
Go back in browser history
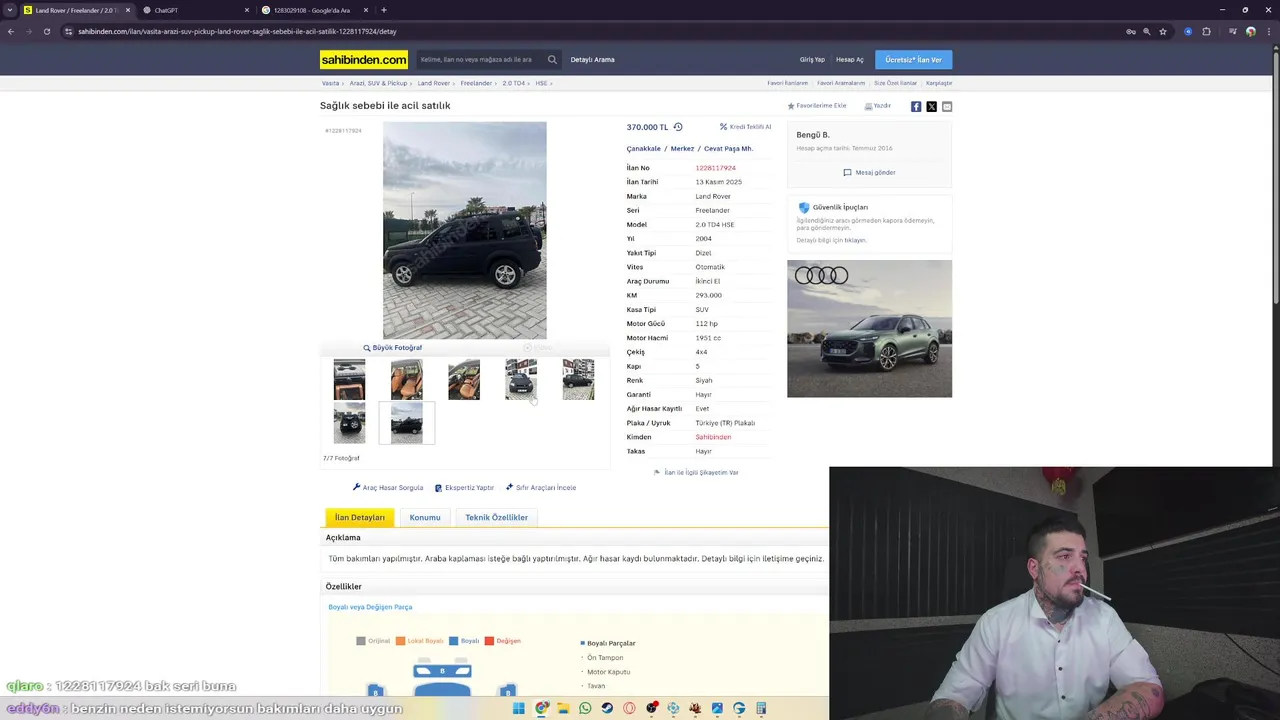pos(11,31)
